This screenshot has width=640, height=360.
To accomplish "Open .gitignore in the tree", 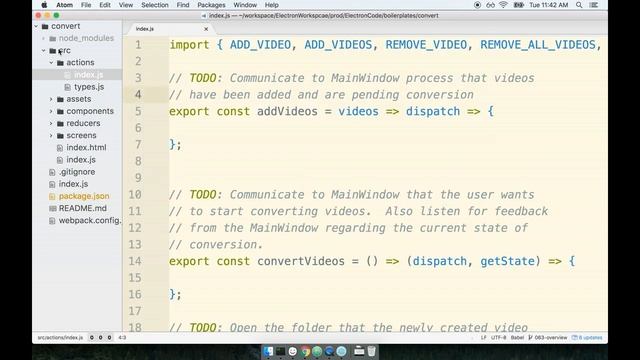I will click(x=77, y=172).
